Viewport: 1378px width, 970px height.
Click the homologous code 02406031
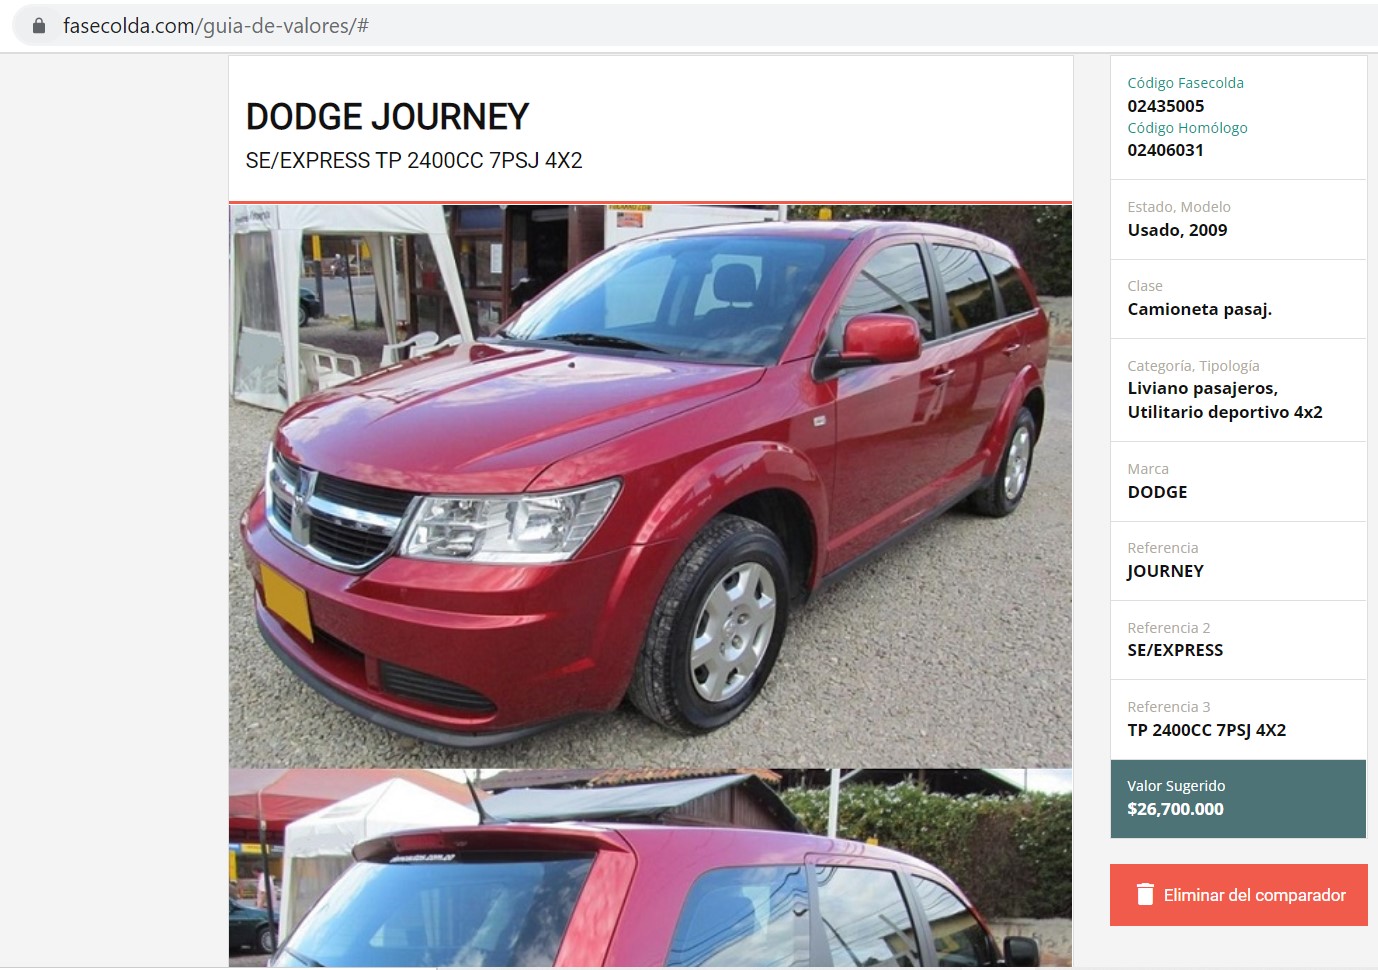(x=1165, y=150)
